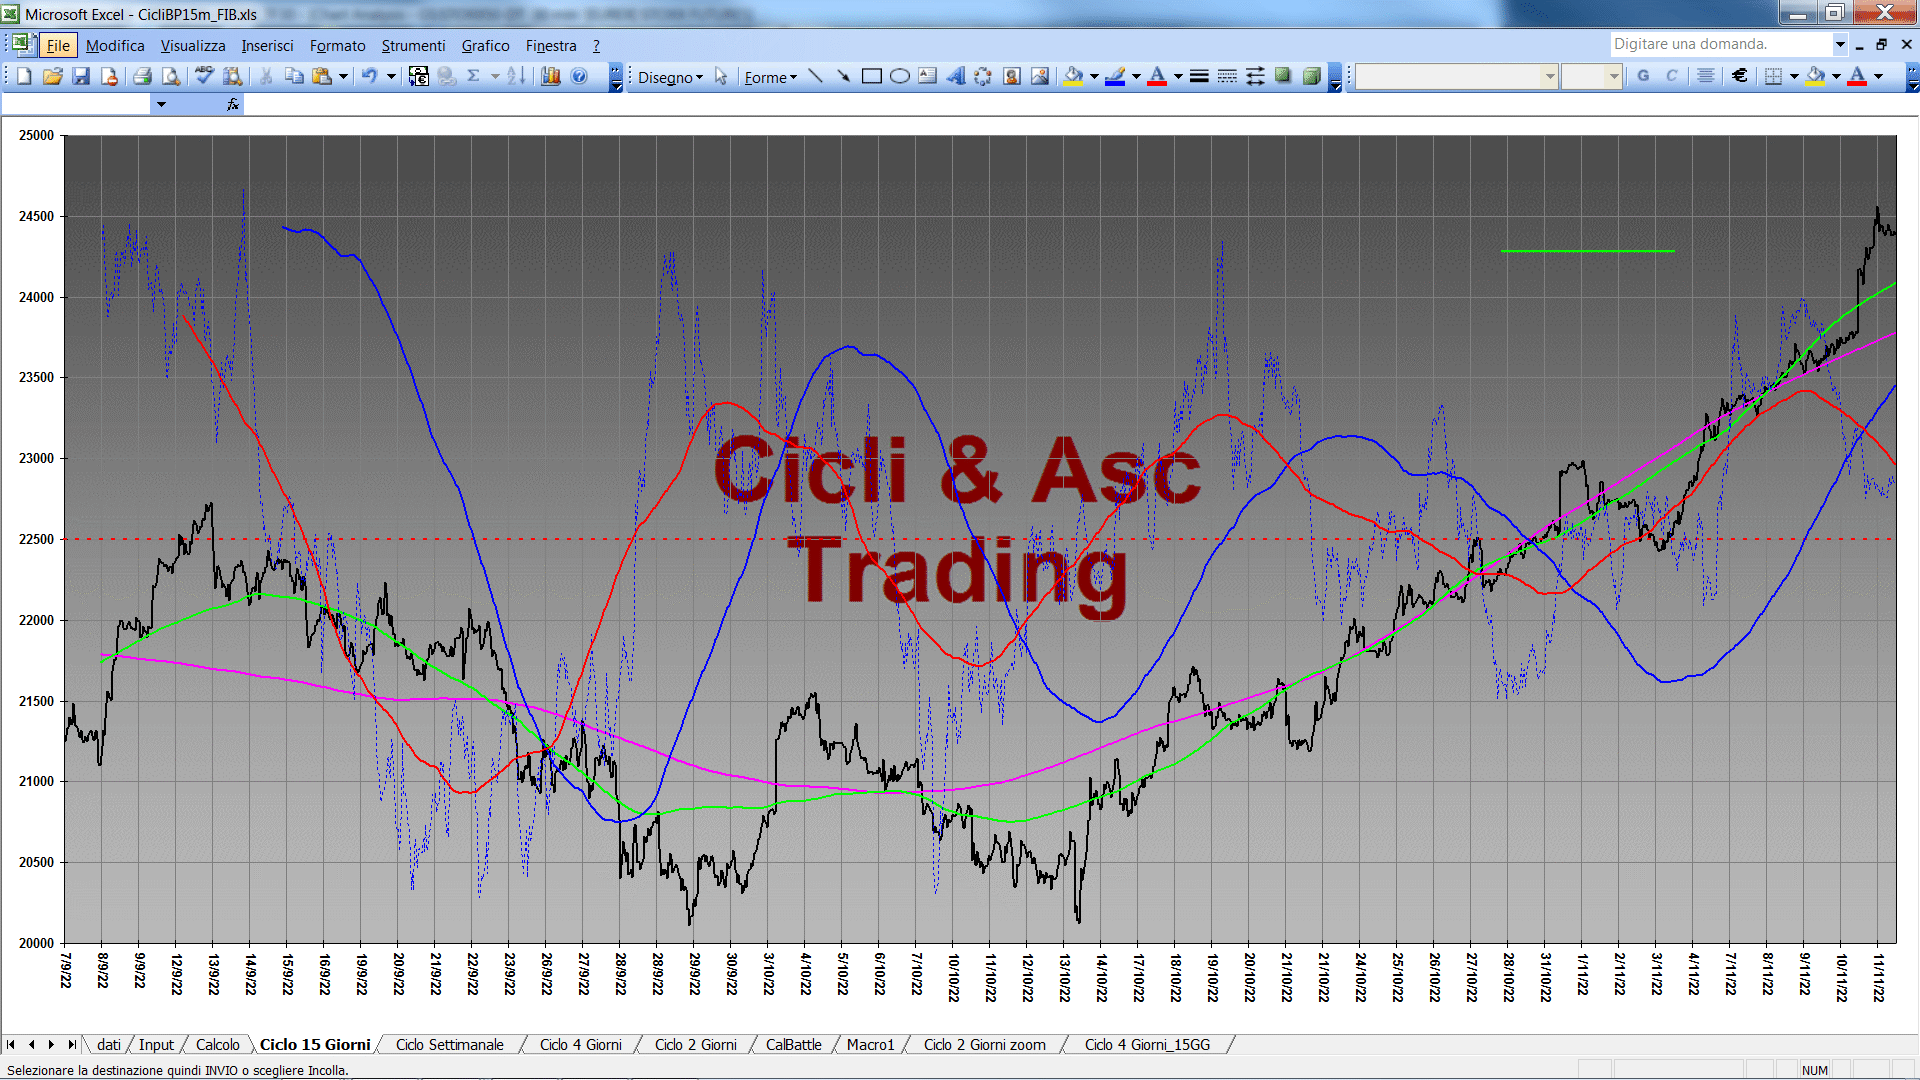The width and height of the screenshot is (1920, 1080).
Task: Open the font size combo box
Action: click(1591, 76)
